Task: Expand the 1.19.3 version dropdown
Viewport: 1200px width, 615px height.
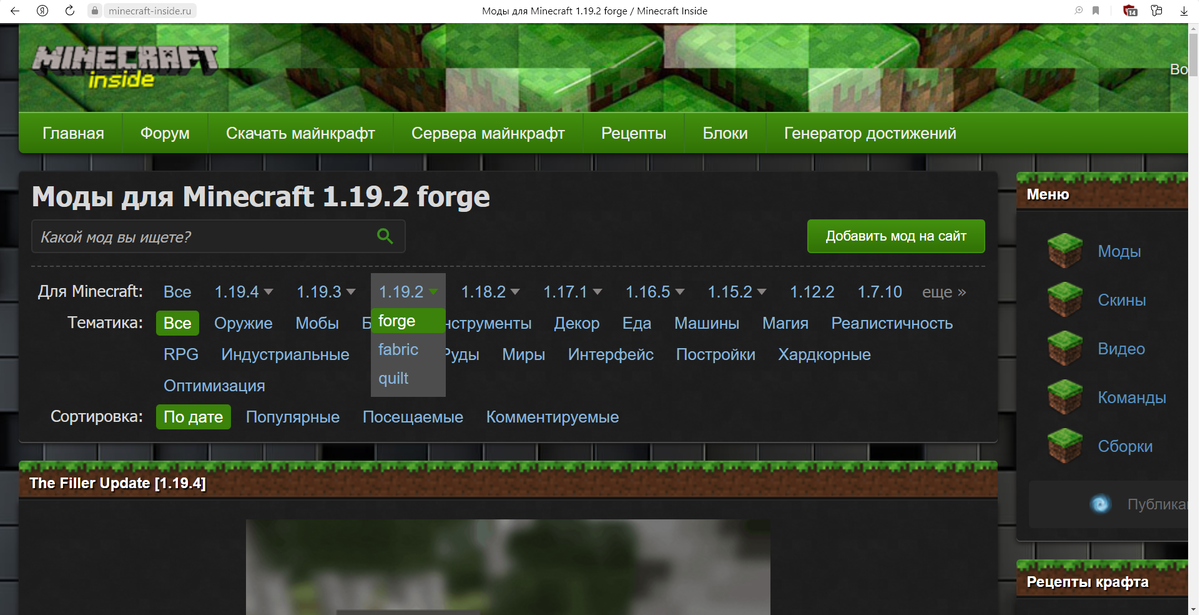Action: 351,292
